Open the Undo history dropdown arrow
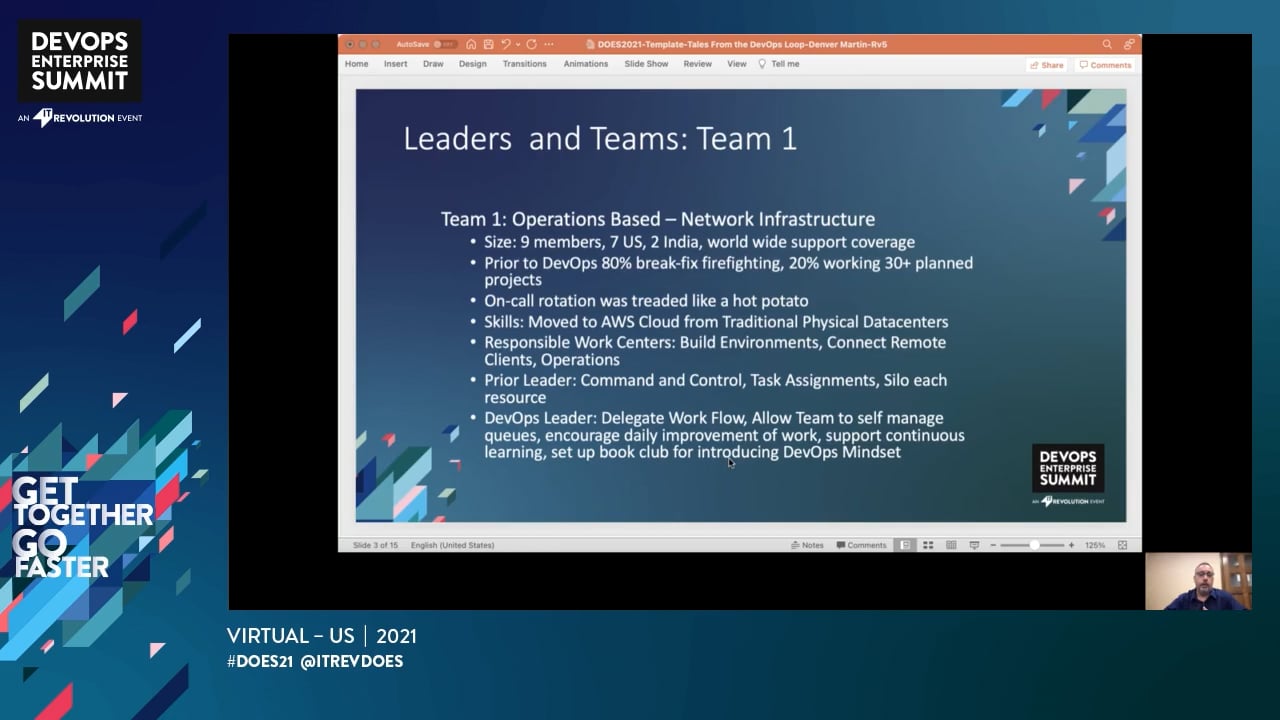This screenshot has width=1280, height=720. click(x=518, y=44)
